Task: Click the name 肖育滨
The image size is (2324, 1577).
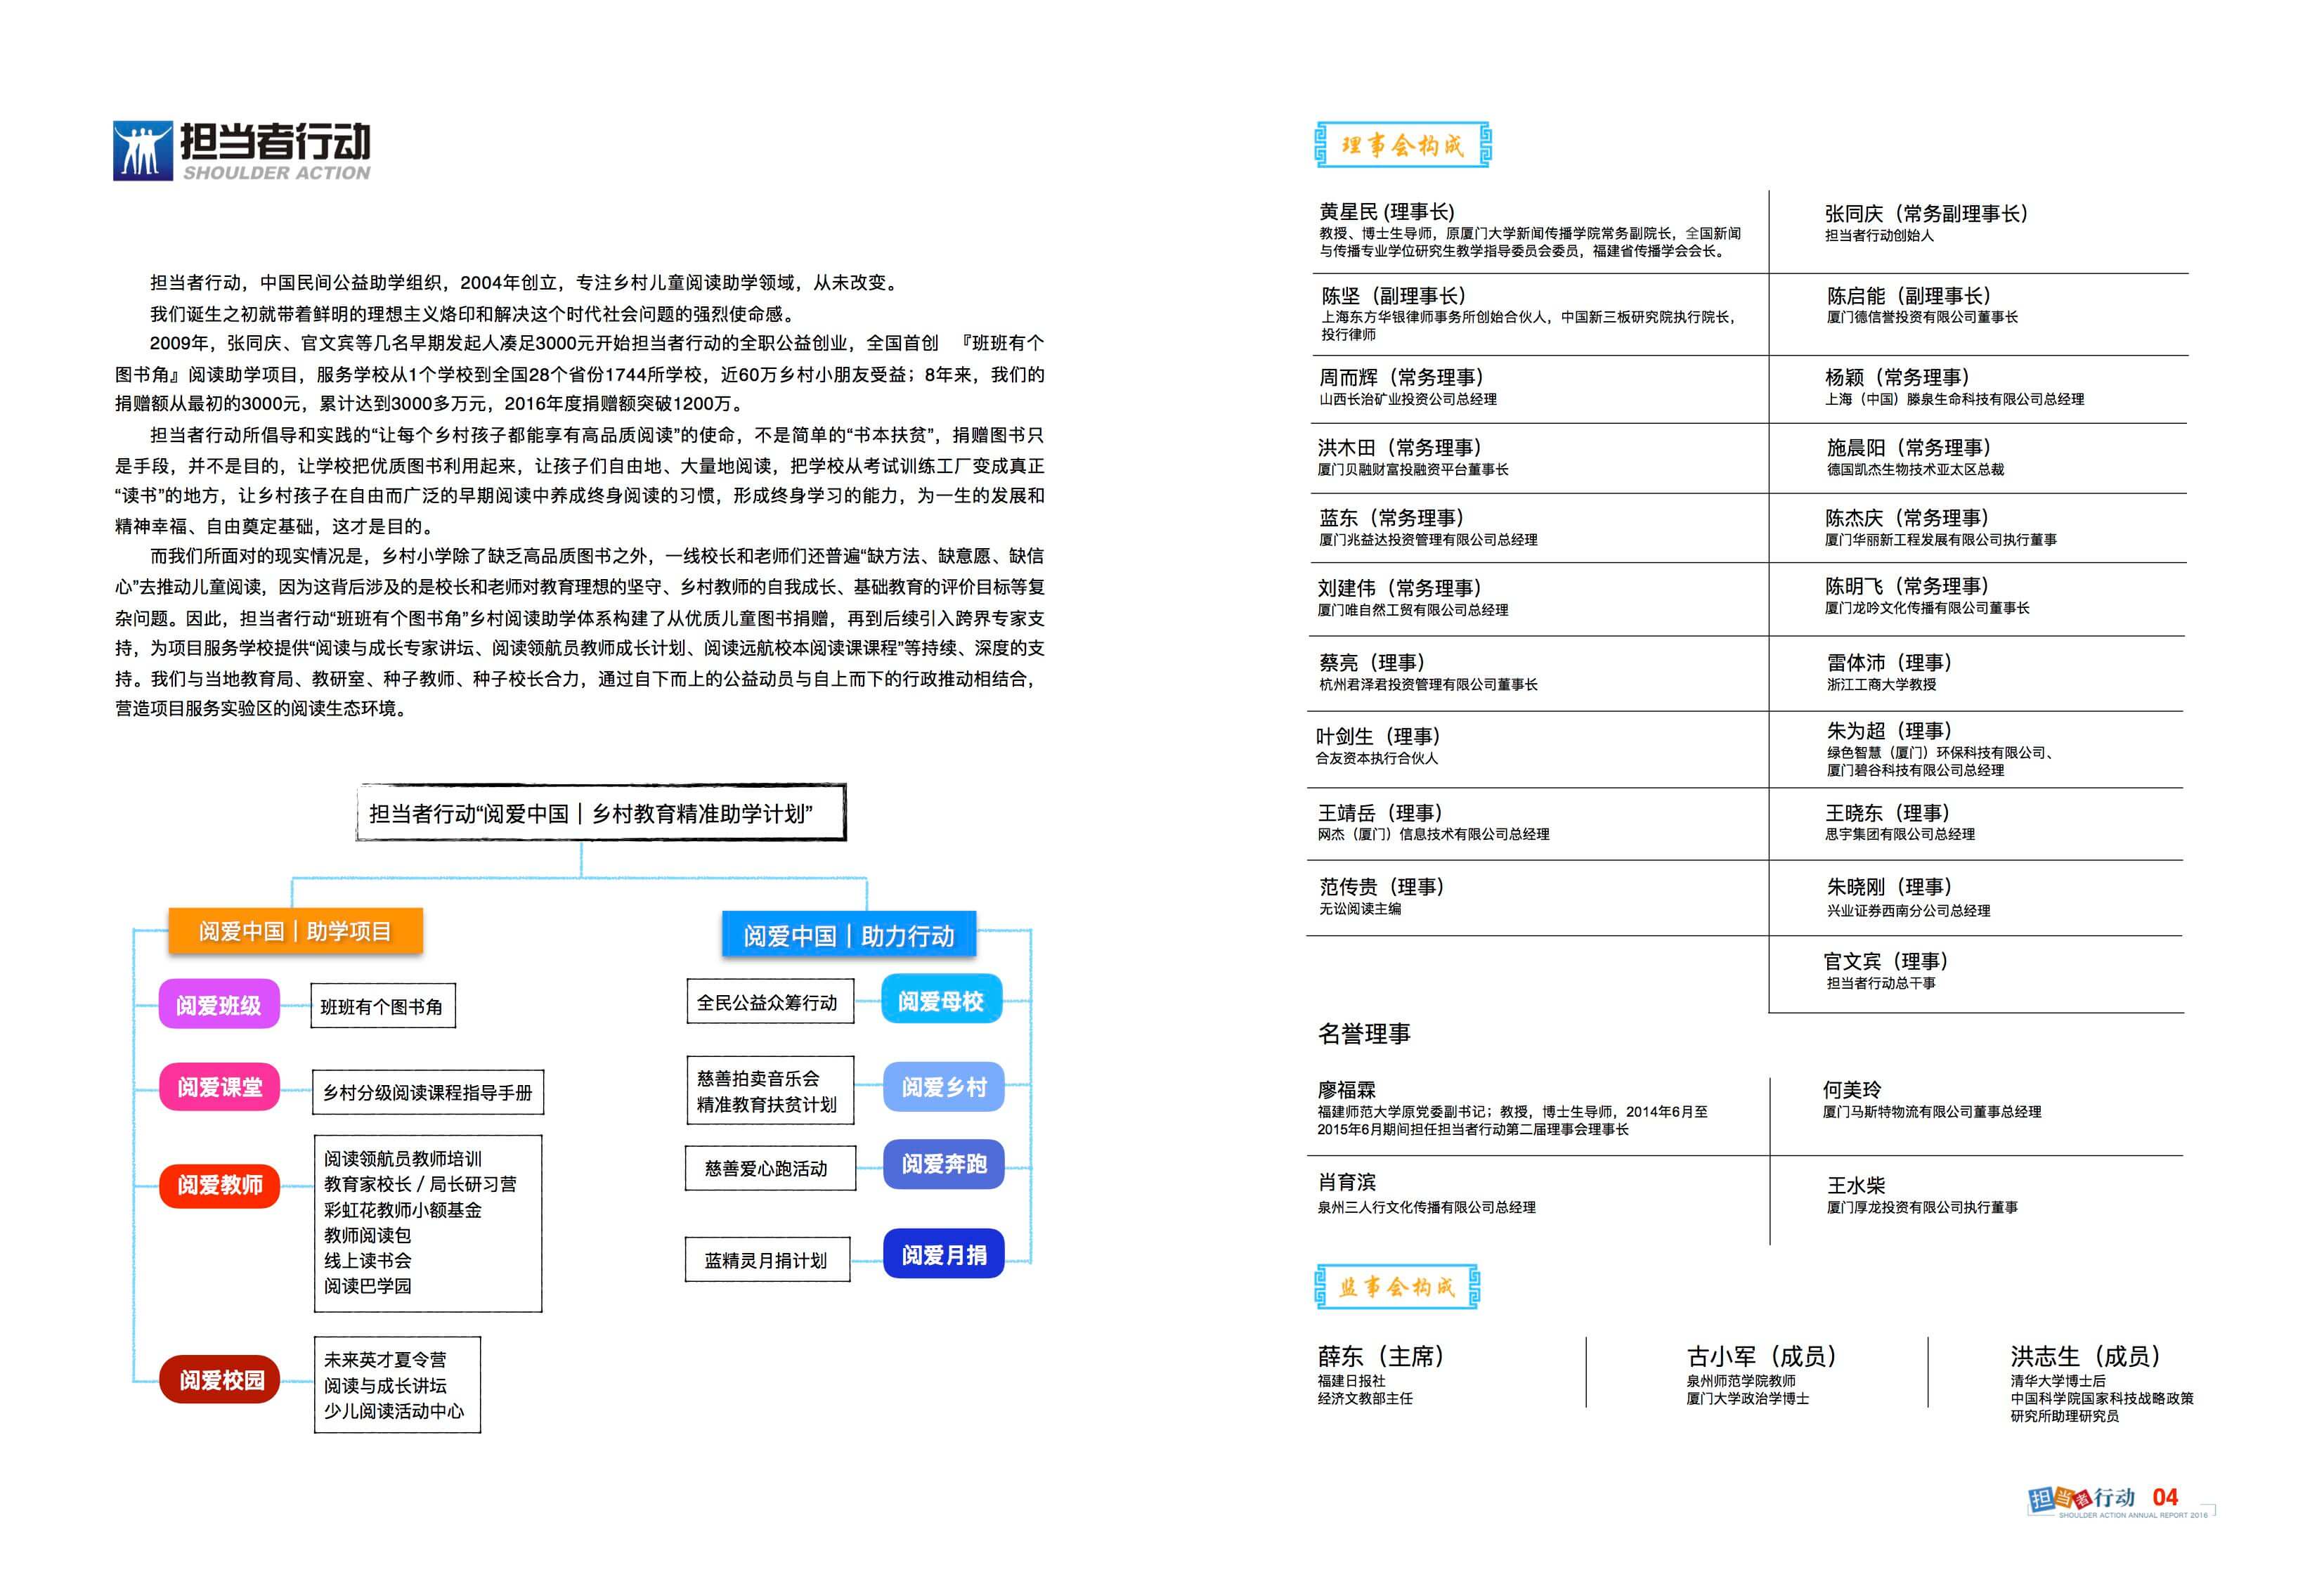Action: pos(1347,1182)
